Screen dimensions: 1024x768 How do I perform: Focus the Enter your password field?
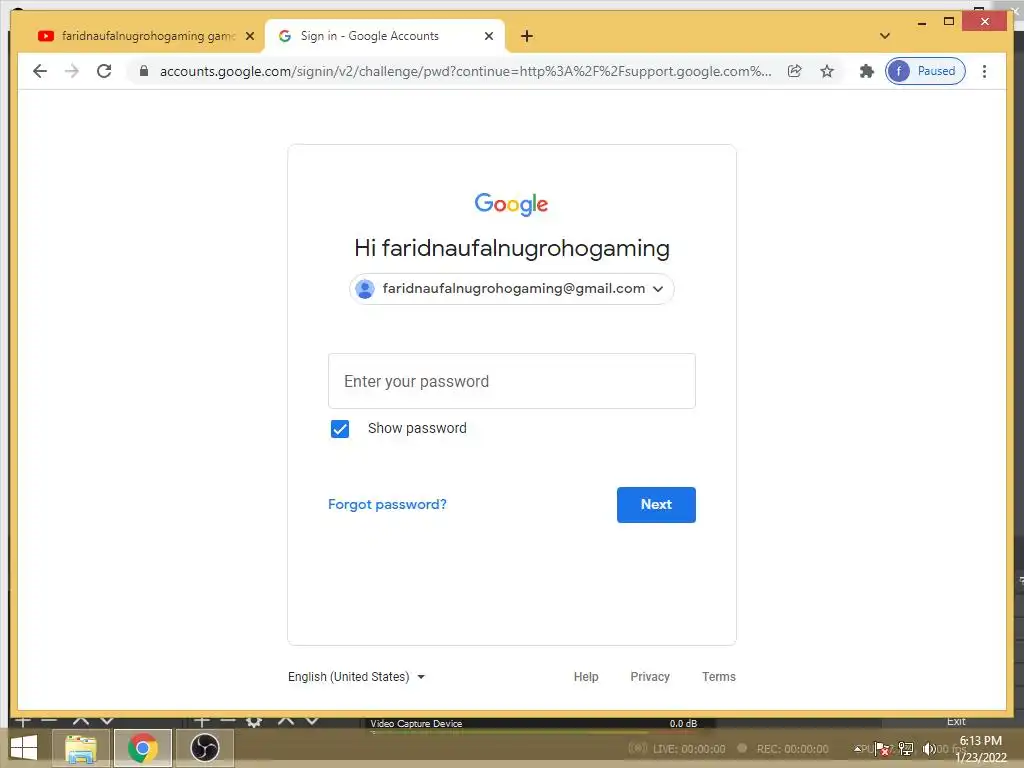pyautogui.click(x=512, y=381)
